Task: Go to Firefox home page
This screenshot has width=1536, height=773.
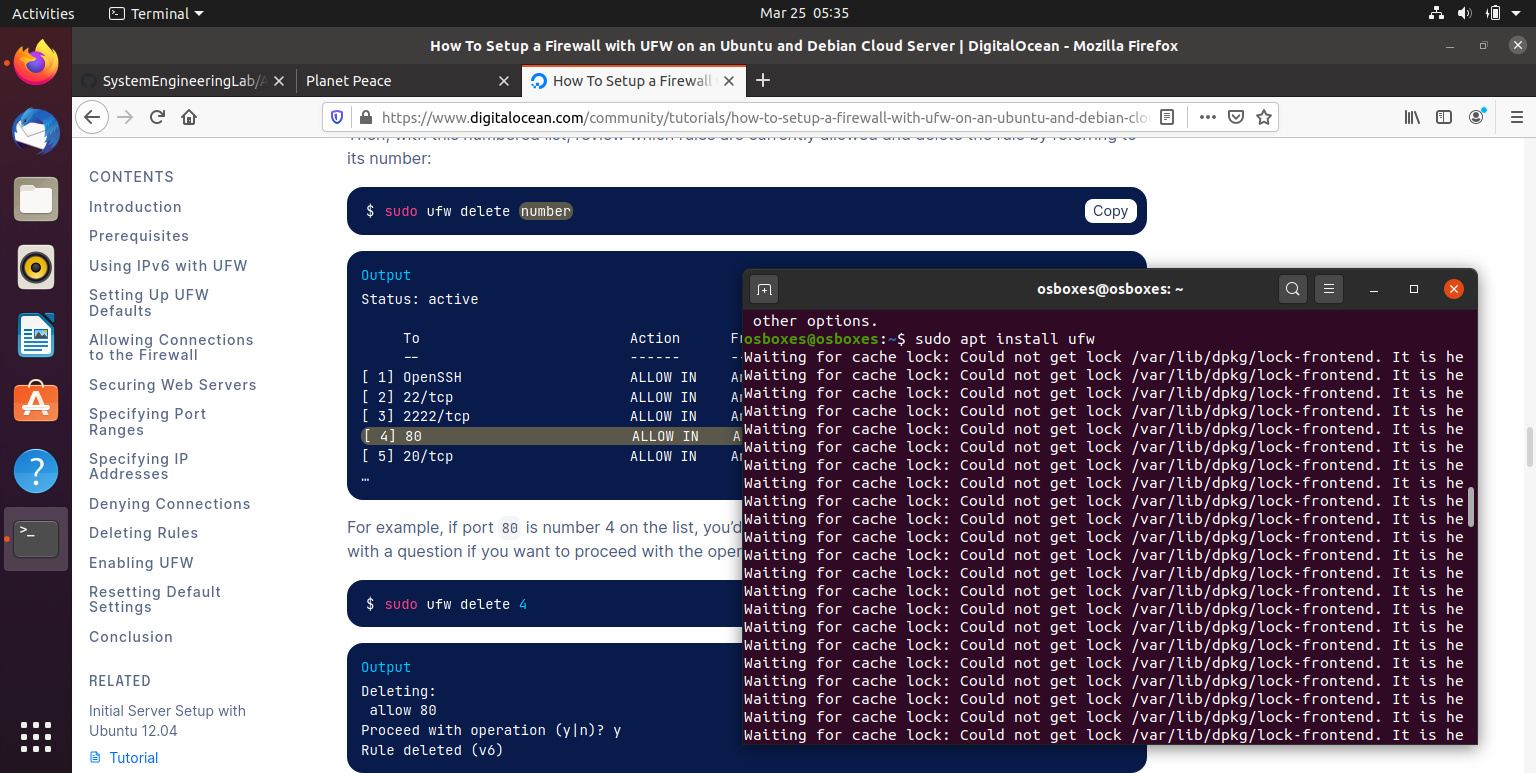Action: [x=189, y=117]
